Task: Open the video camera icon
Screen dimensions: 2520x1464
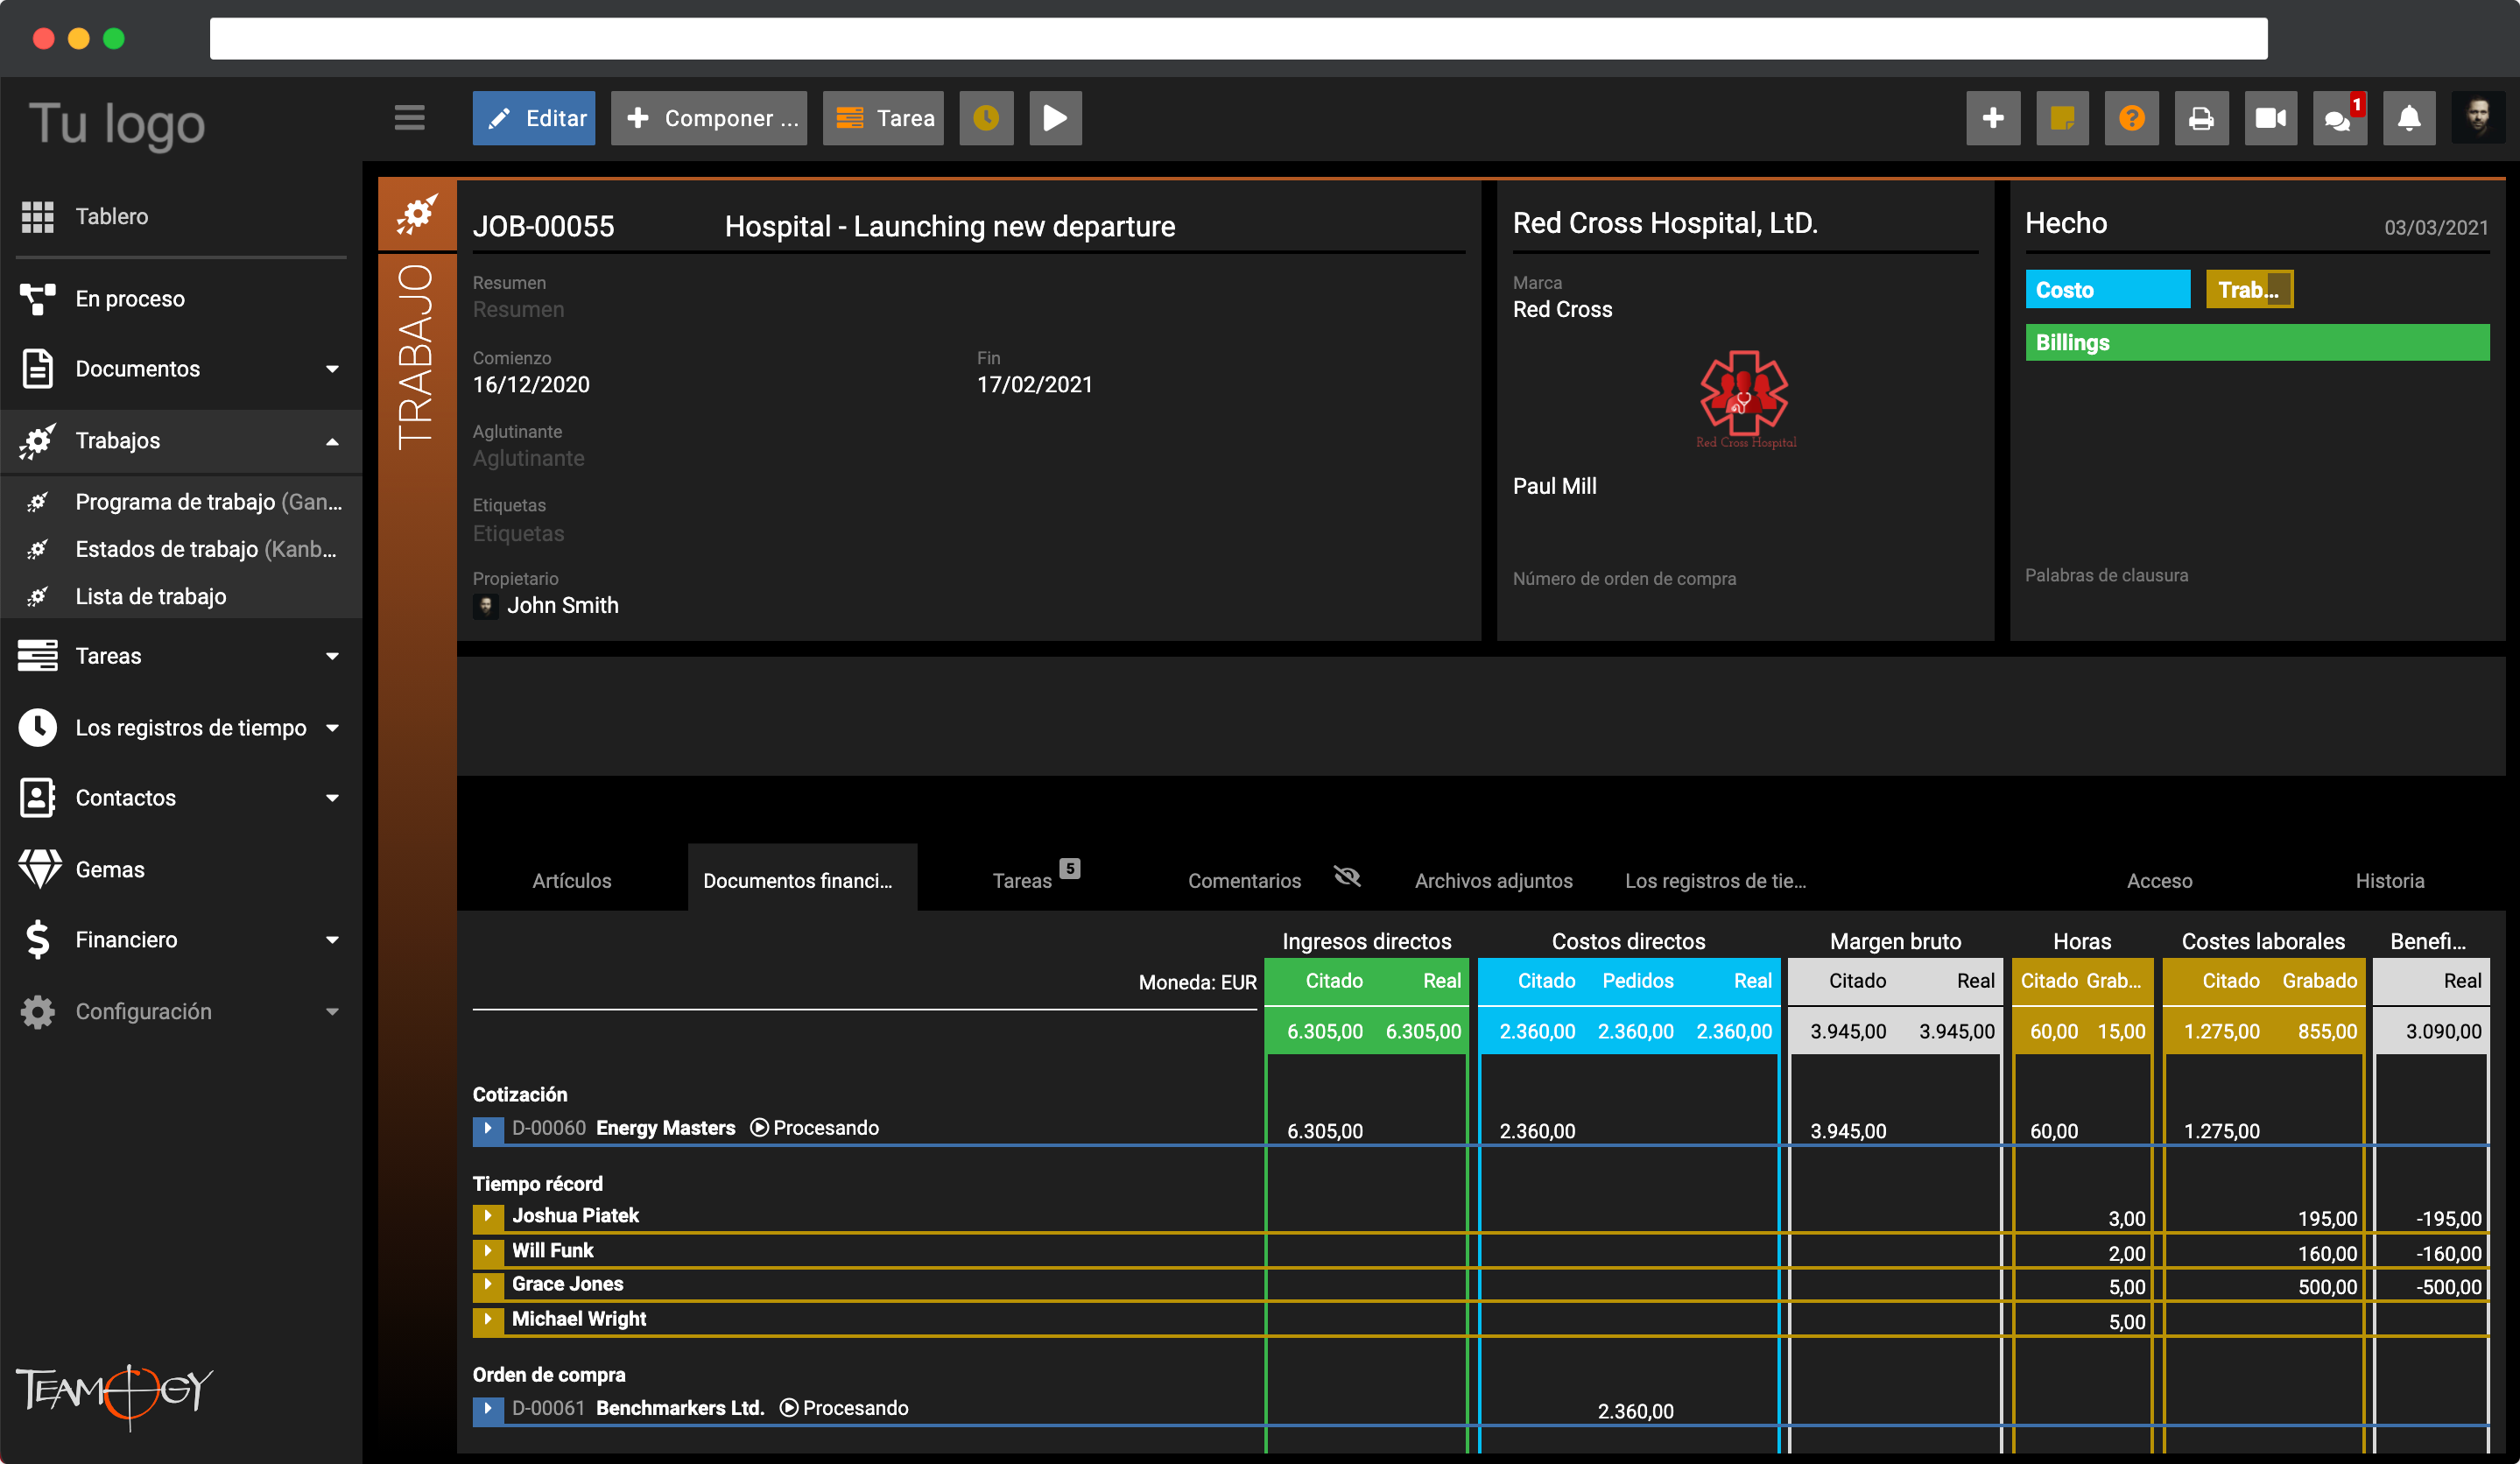Action: click(x=2270, y=118)
